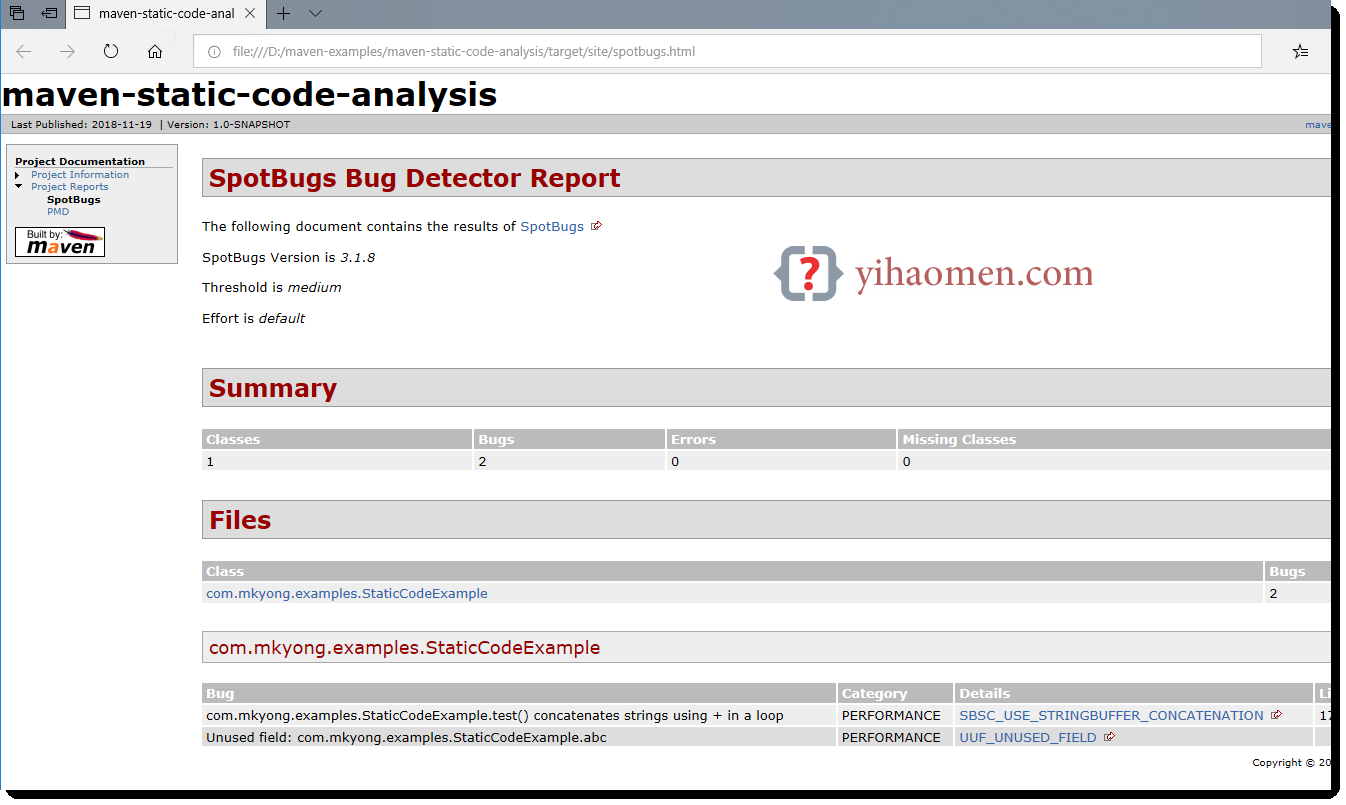Click external icon after UUF_UNUSED_FIELD

pos(1109,737)
